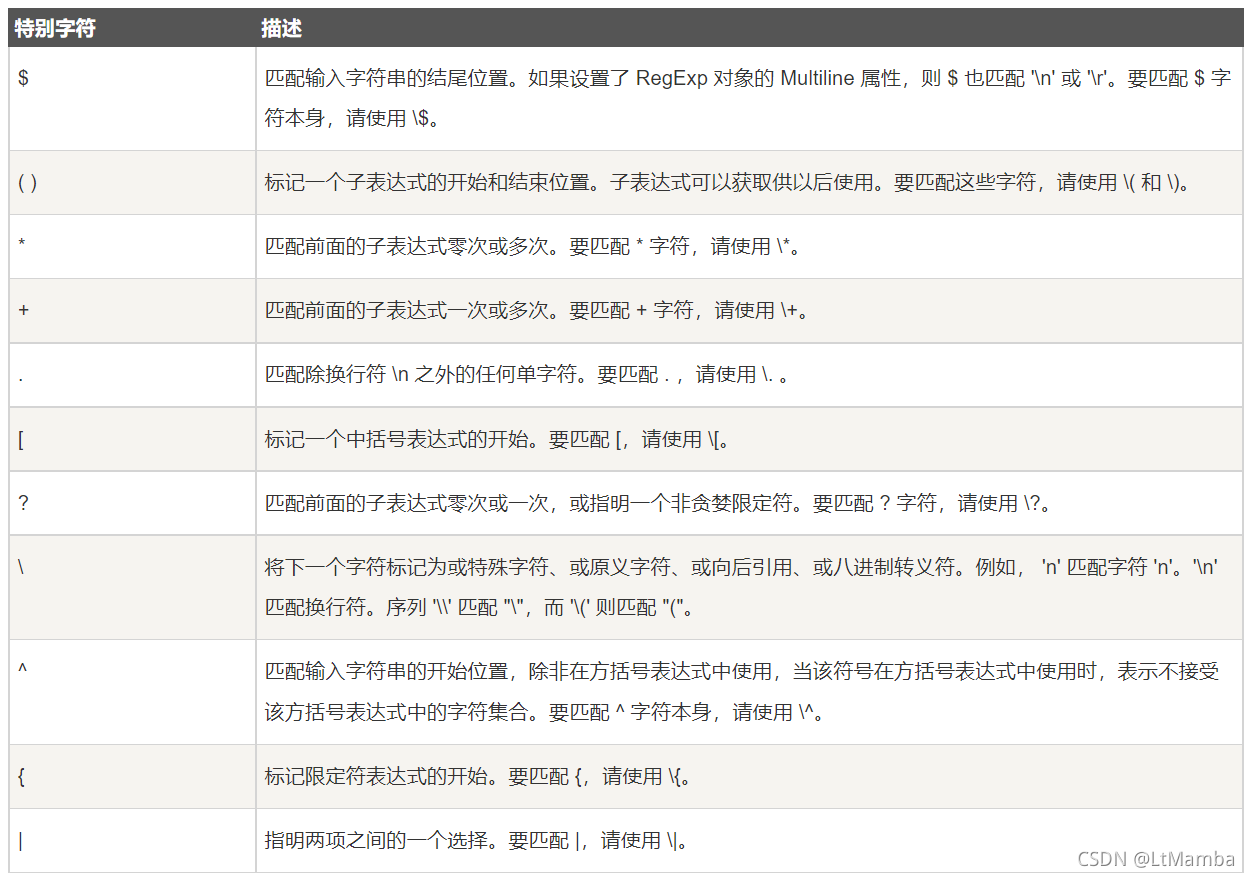Screen dimensions: 1250x877
Task: Select the + character cell
Action: point(132,311)
